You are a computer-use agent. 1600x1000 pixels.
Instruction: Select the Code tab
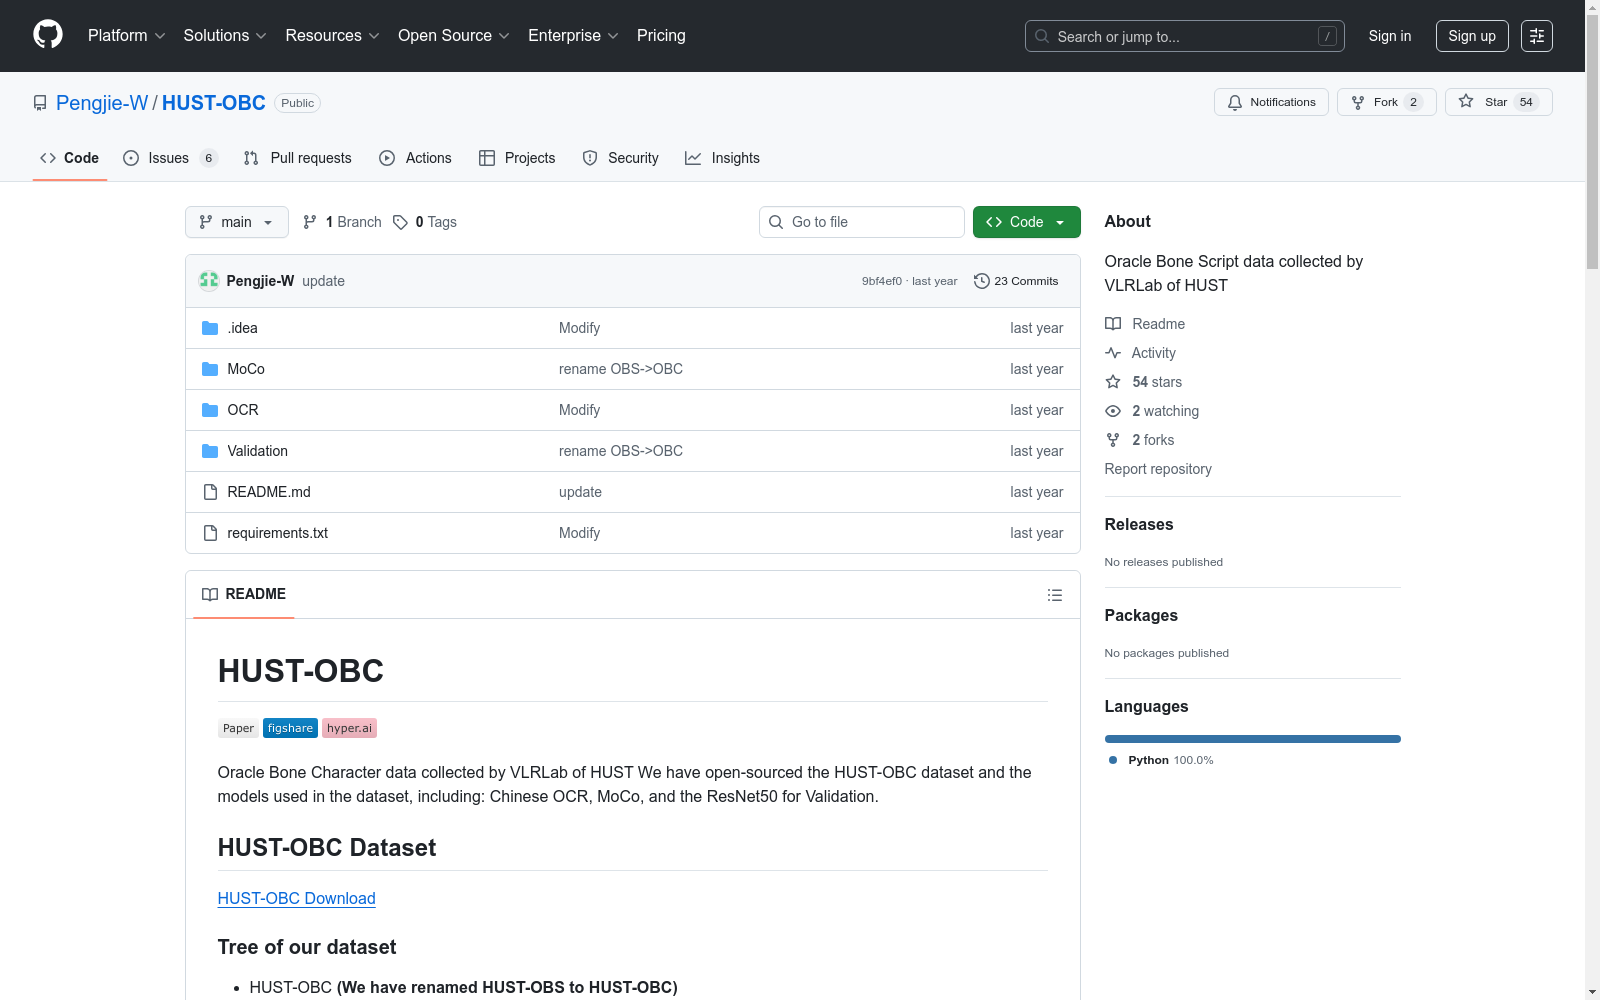(x=70, y=158)
